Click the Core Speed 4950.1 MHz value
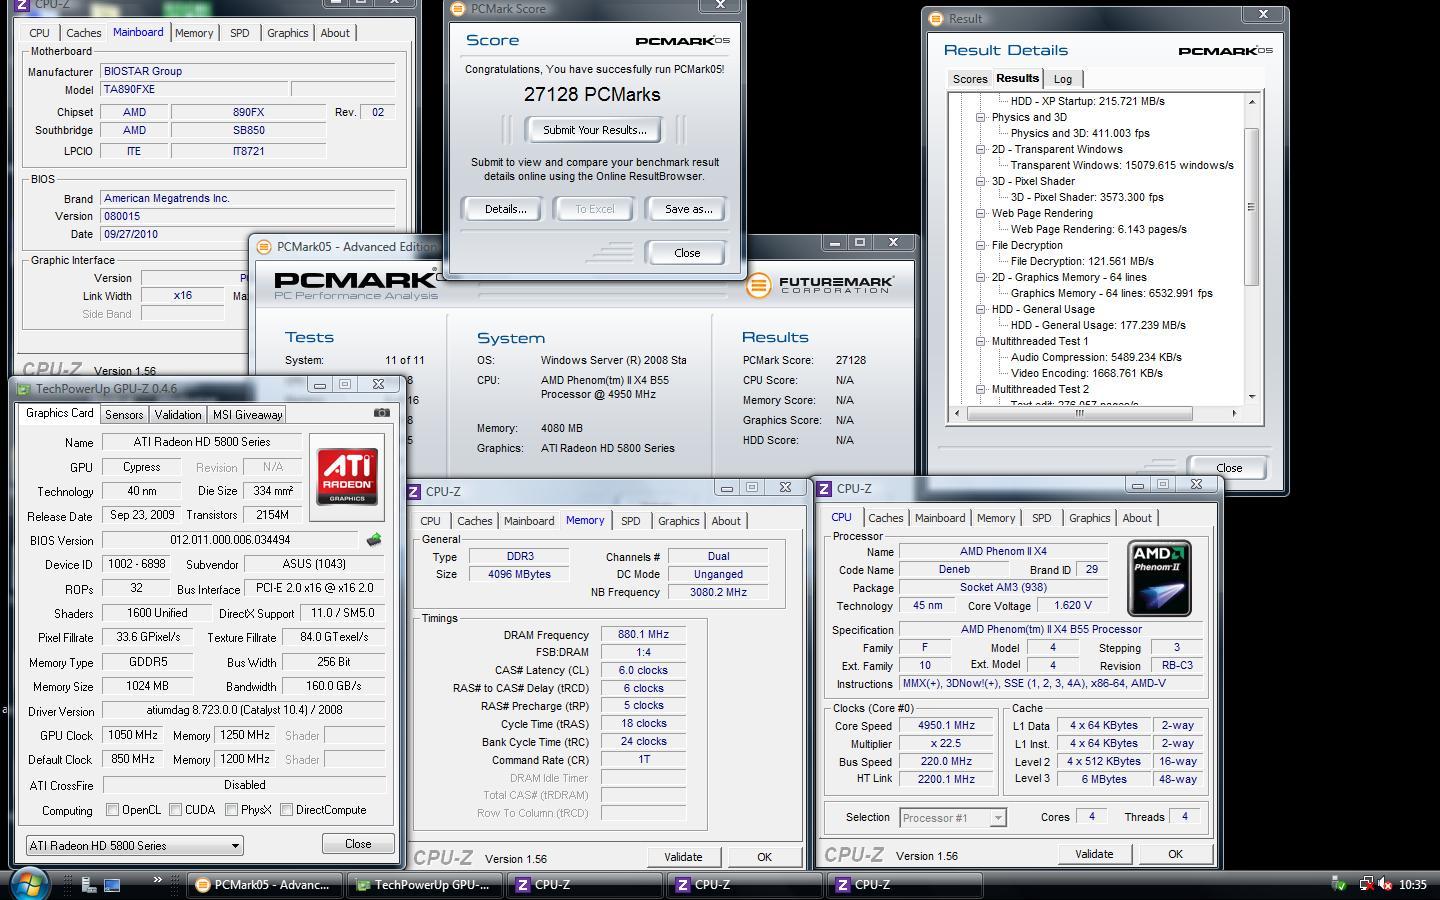Image resolution: width=1440 pixels, height=900 pixels. click(946, 726)
